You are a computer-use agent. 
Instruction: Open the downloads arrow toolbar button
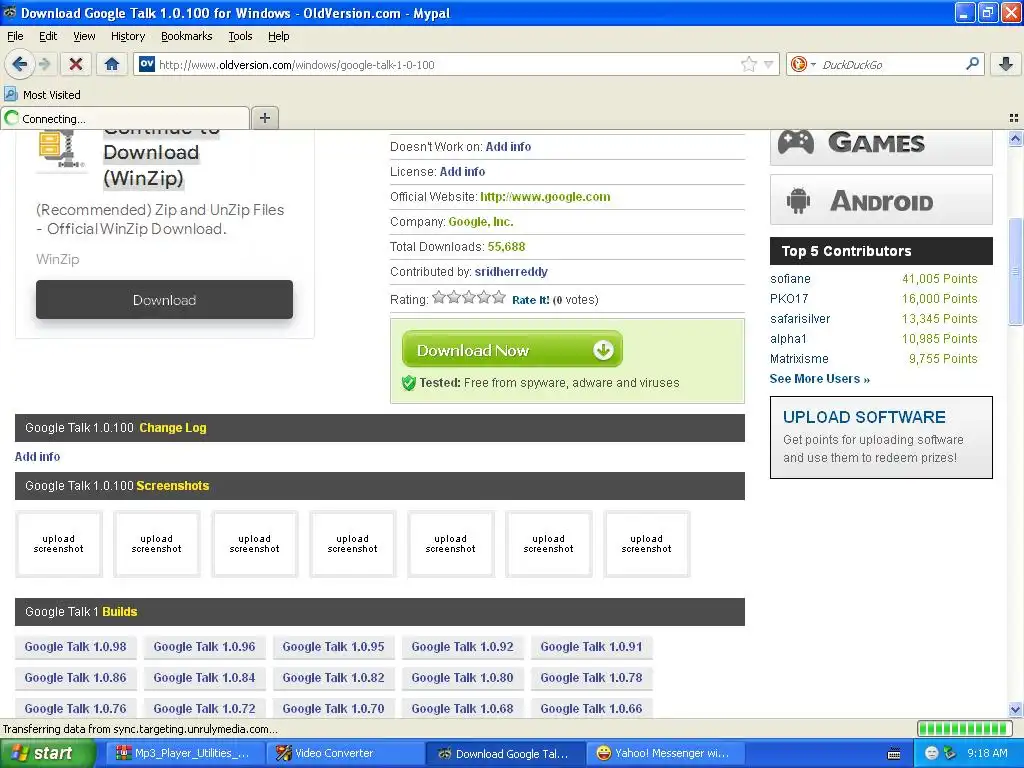click(x=1006, y=64)
